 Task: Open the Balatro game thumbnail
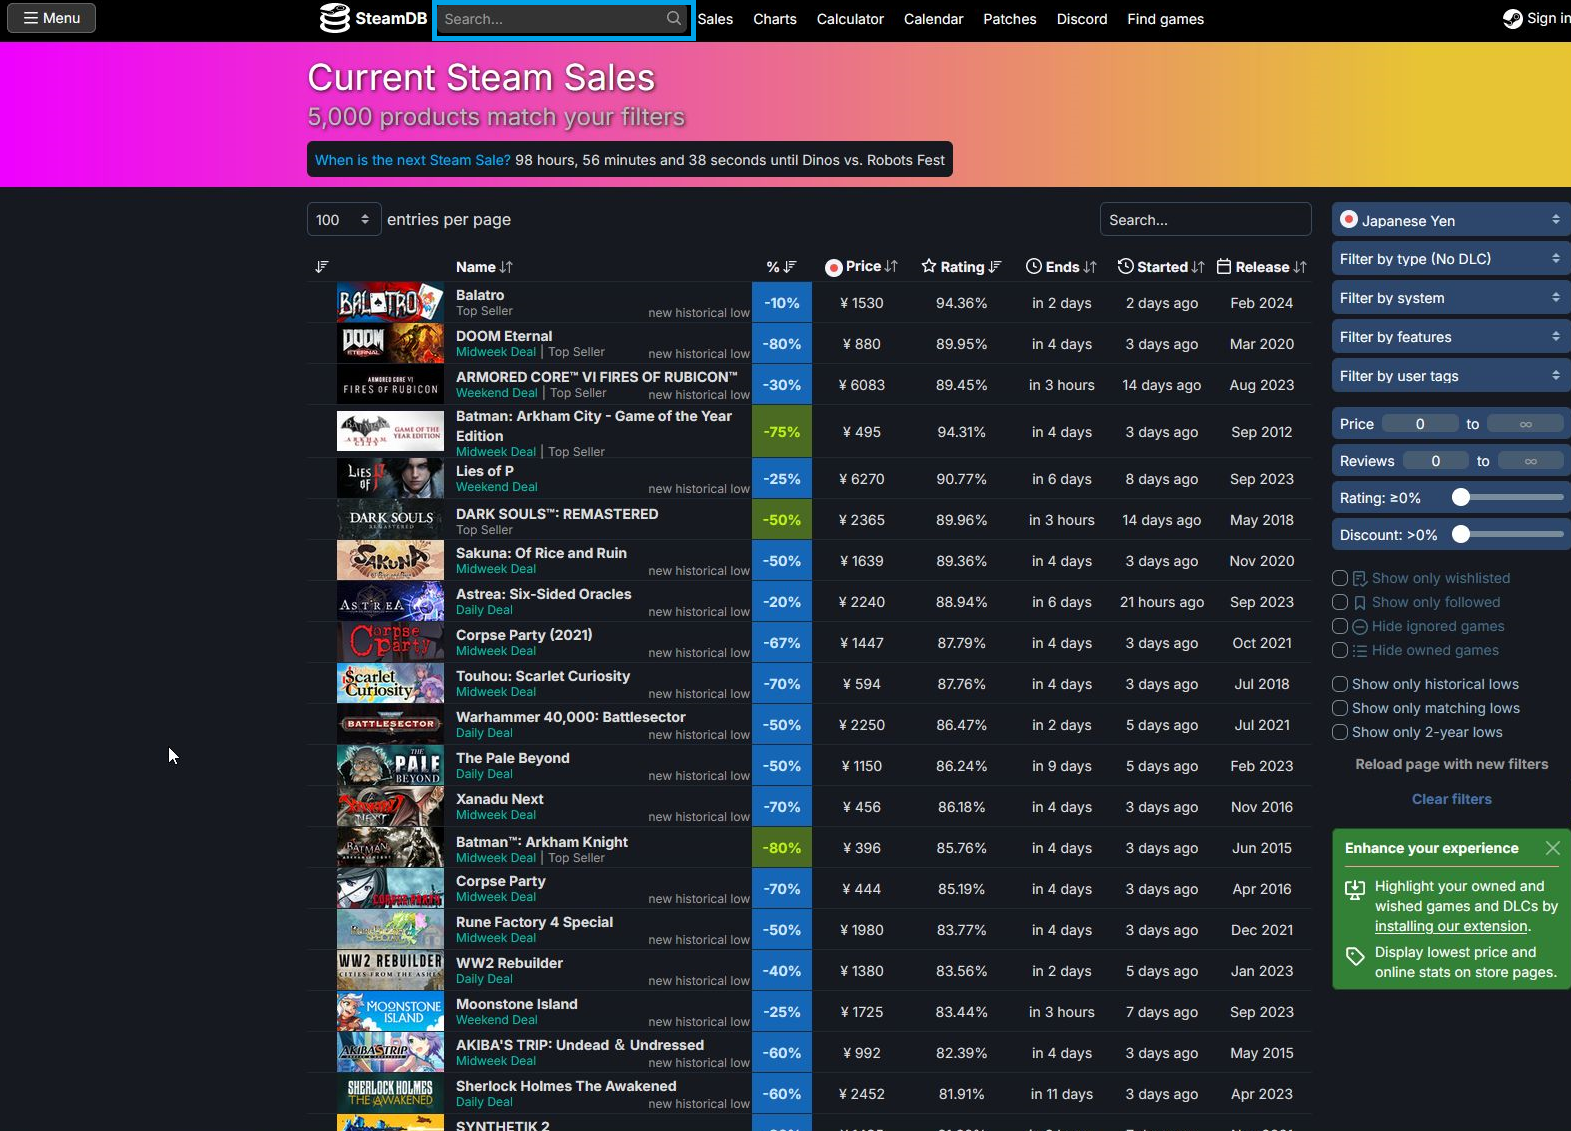[x=390, y=302]
